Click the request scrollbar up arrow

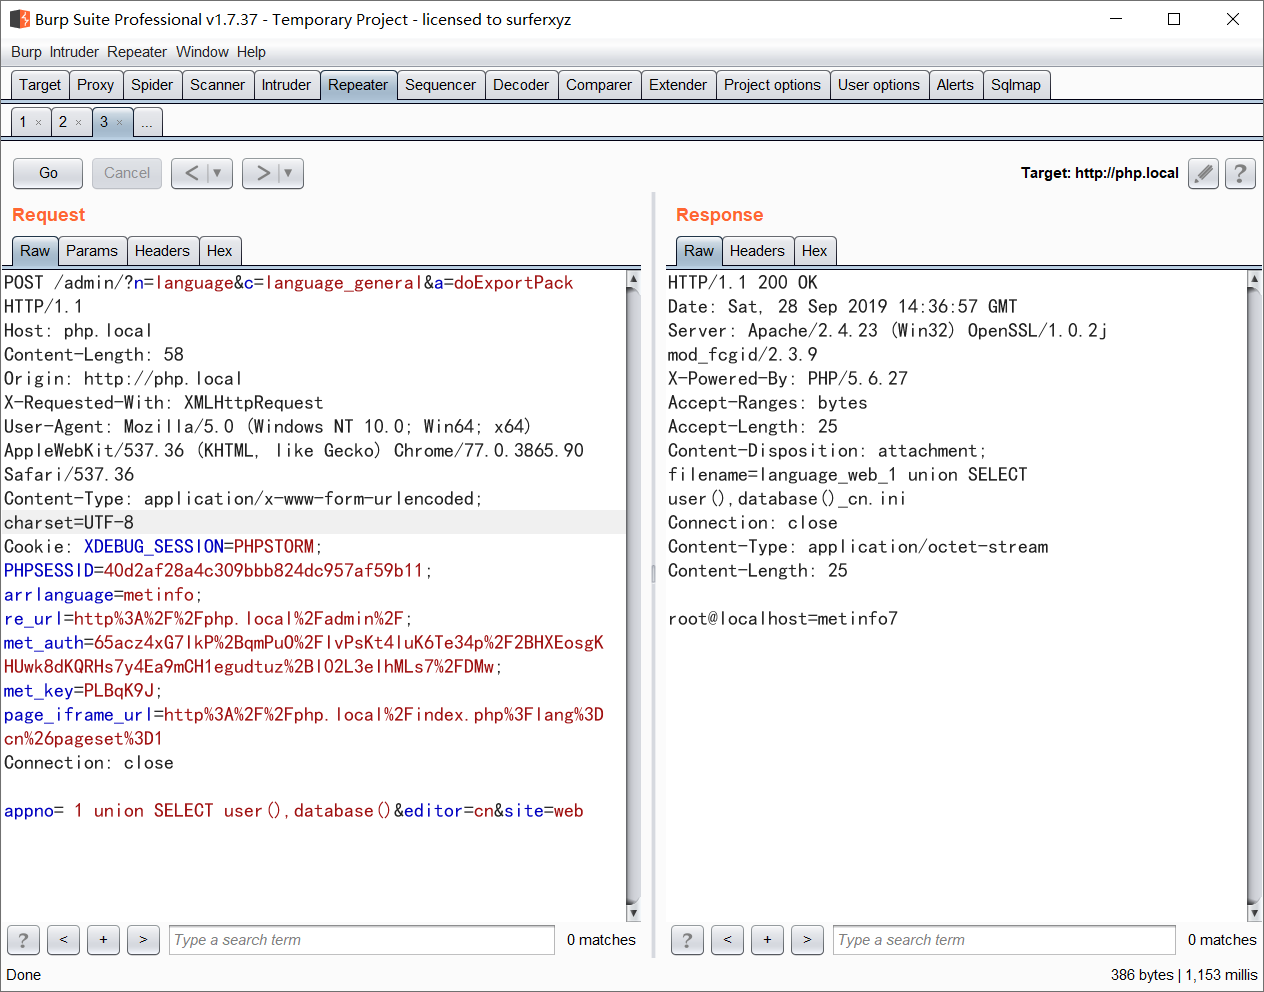click(633, 279)
